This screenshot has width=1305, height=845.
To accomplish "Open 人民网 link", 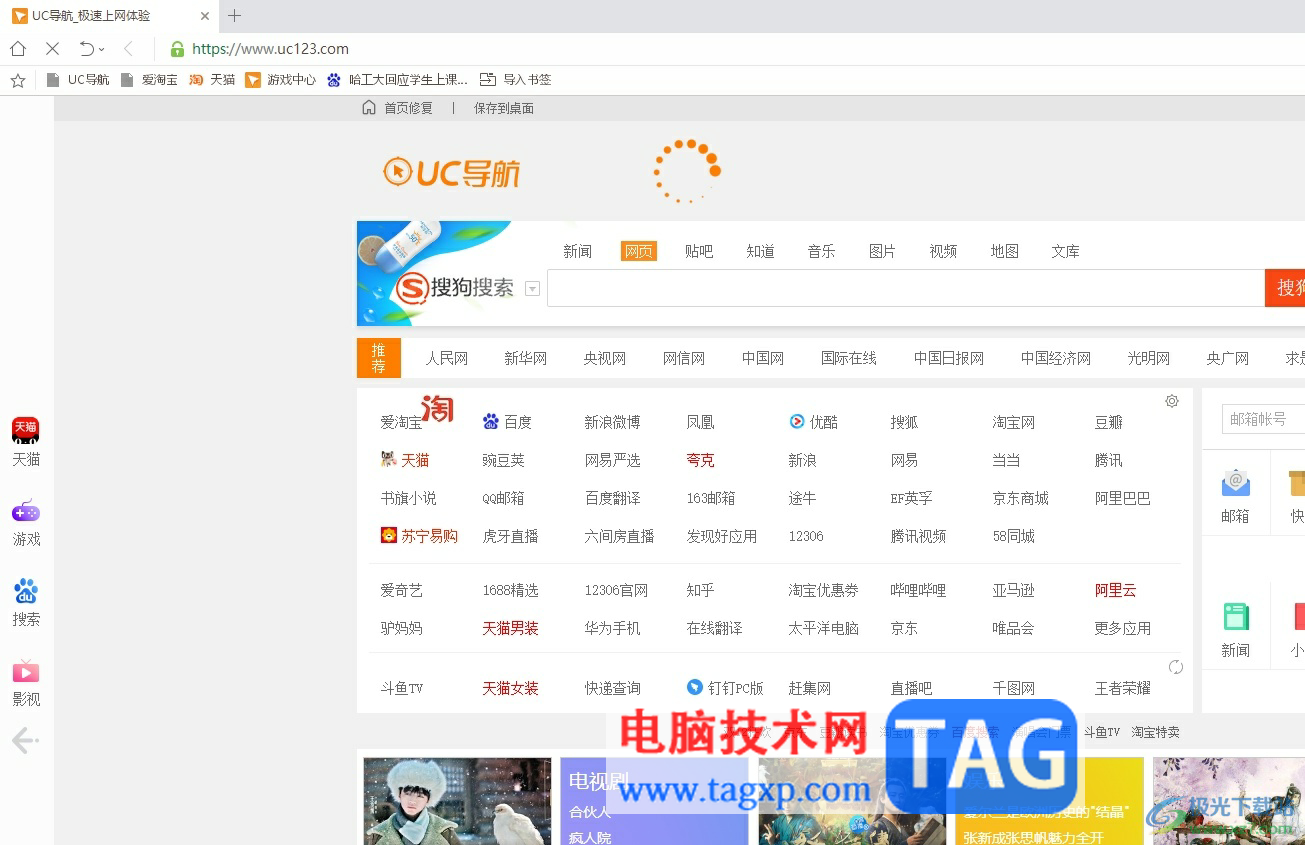I will tap(447, 358).
